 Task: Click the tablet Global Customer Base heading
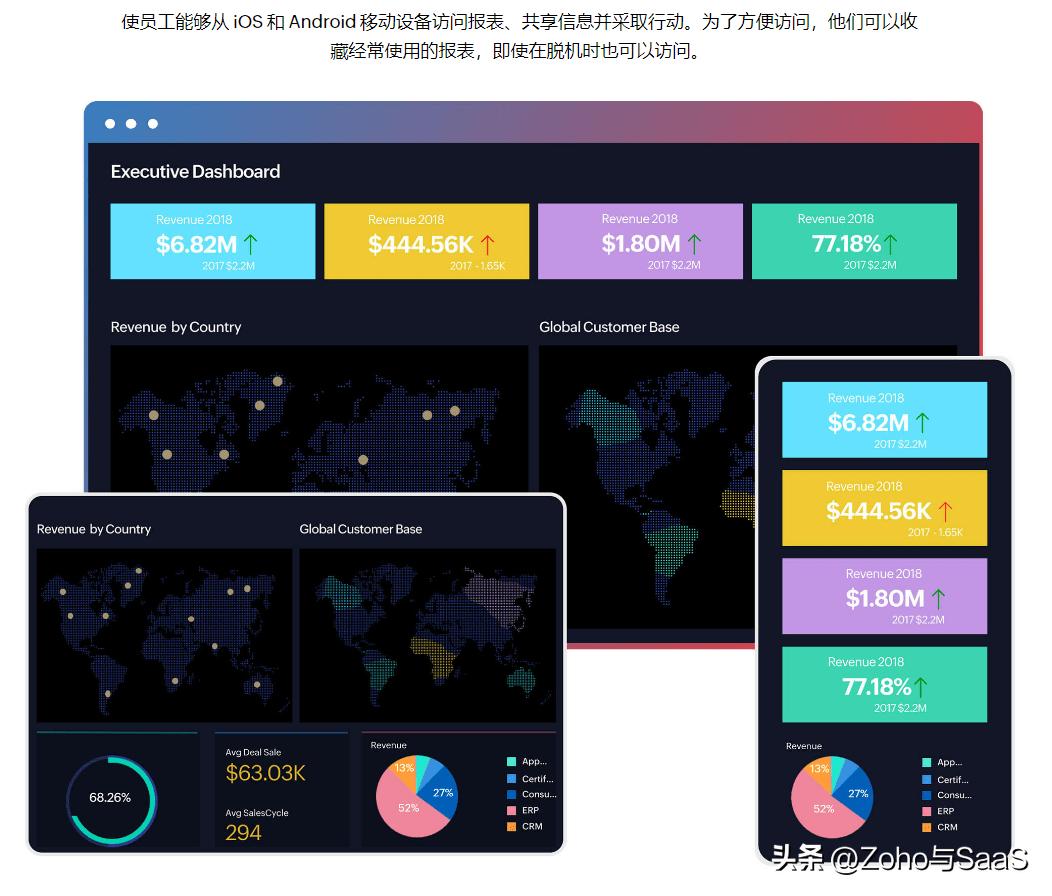coord(361,529)
